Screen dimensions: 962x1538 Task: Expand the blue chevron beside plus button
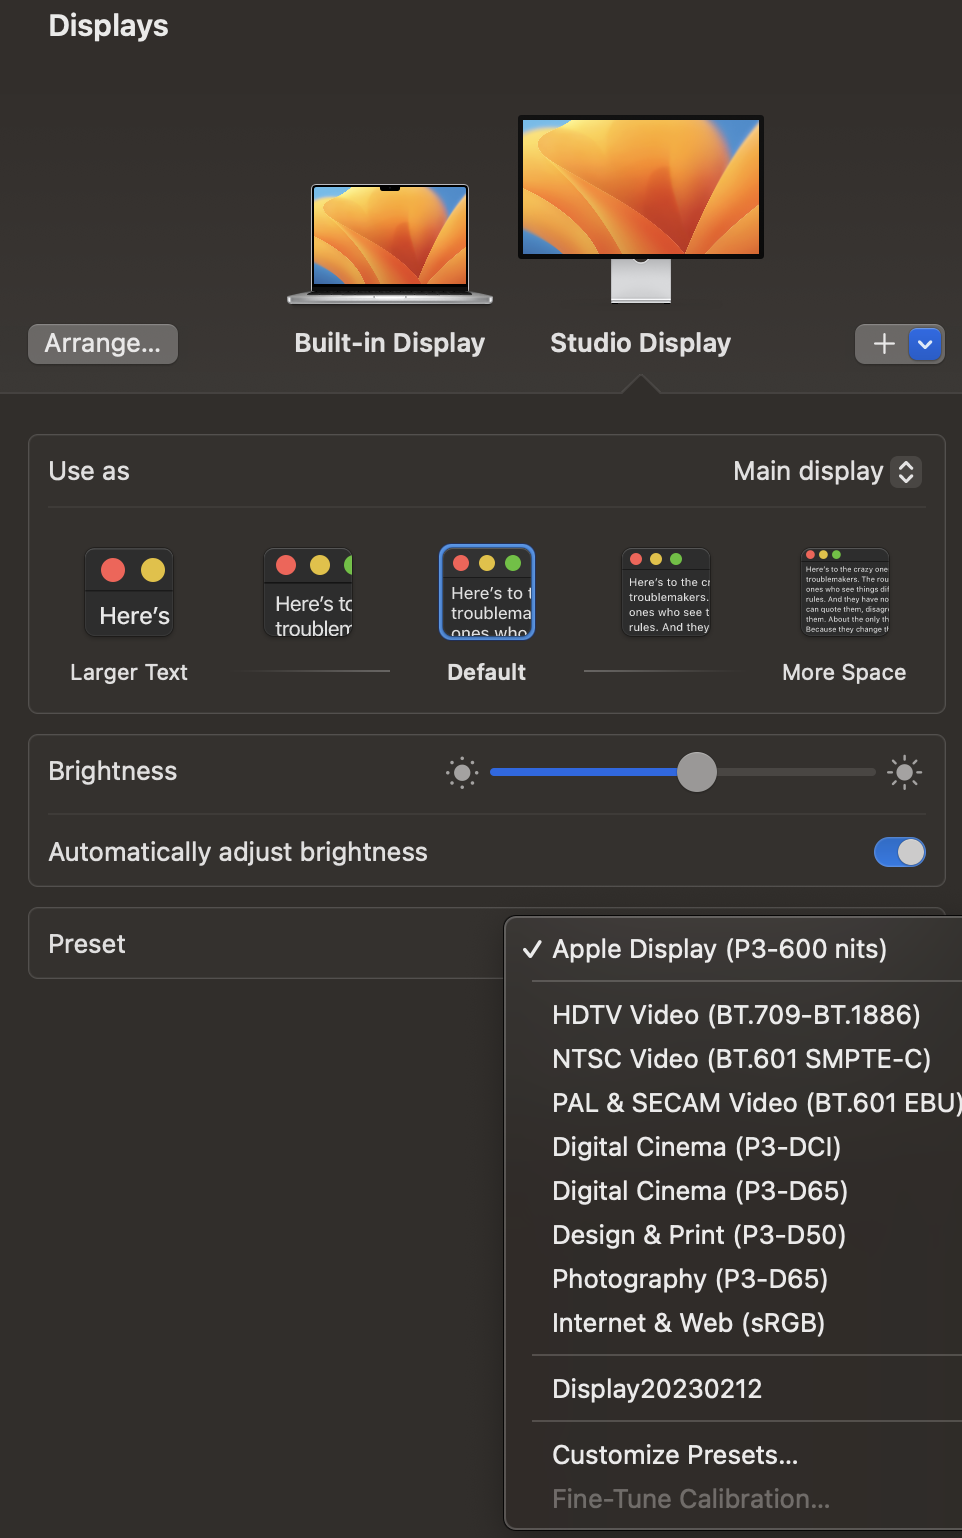click(x=926, y=344)
